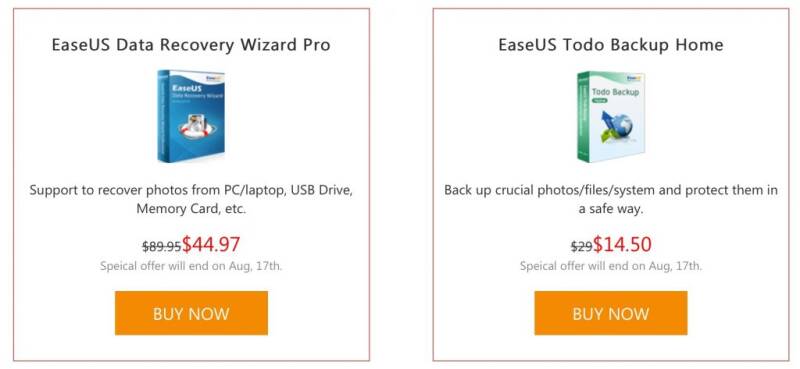800x369 pixels.
Task: Click the blue box's left spine edge
Action: tap(163, 116)
